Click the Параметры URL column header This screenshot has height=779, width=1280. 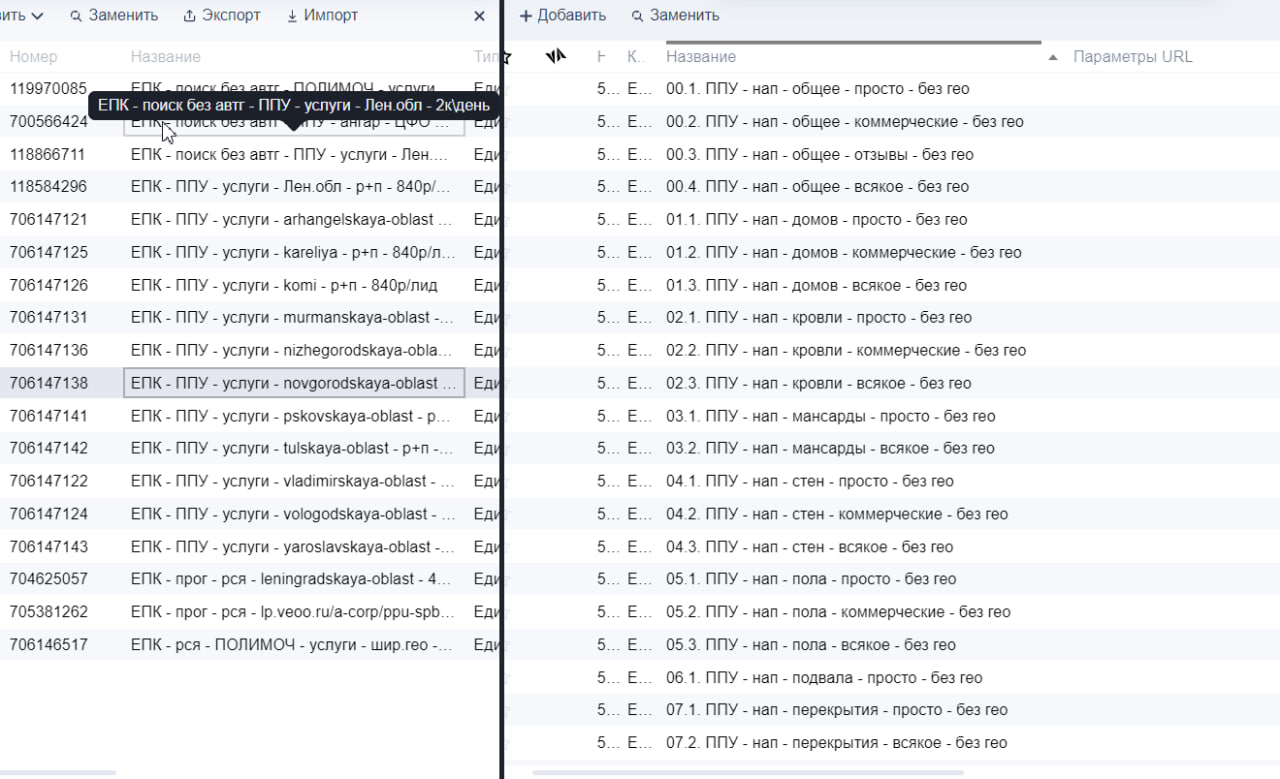(x=1132, y=57)
